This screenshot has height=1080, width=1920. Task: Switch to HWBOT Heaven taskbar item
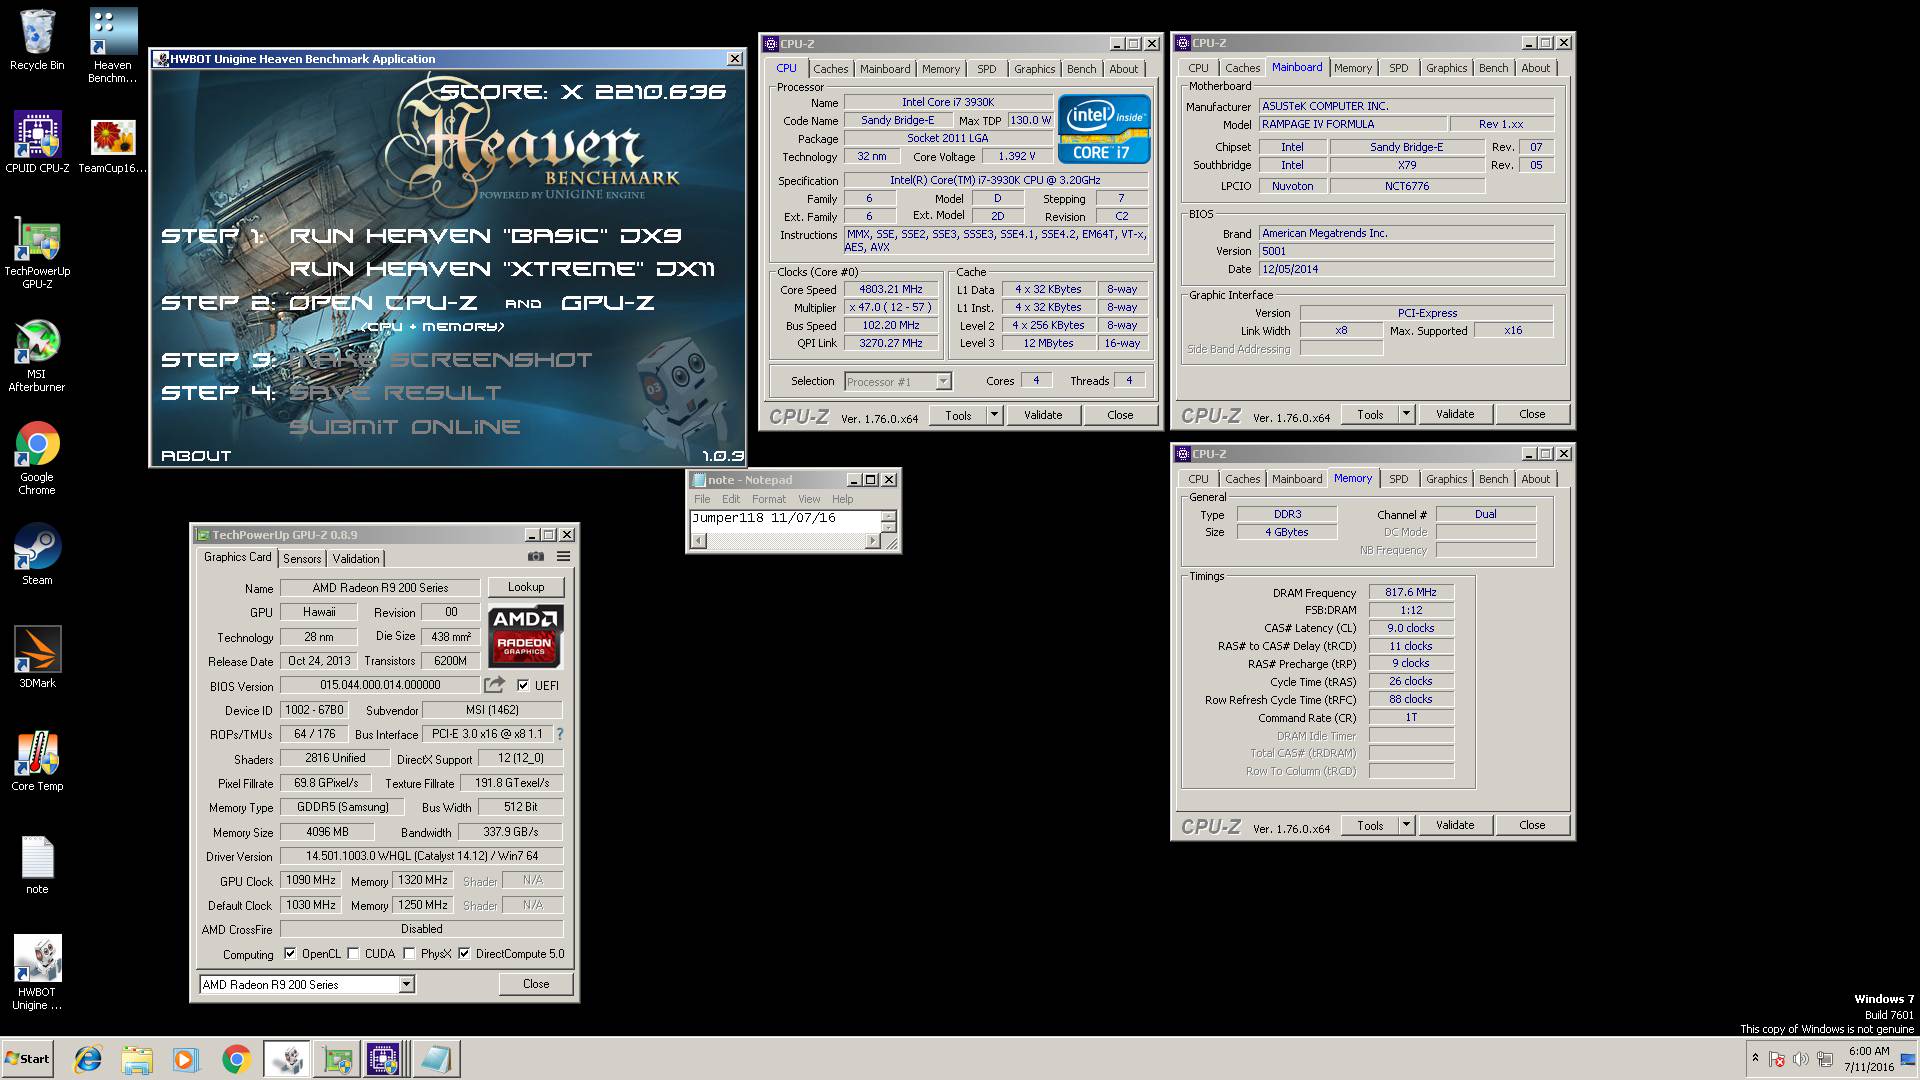(x=286, y=1059)
